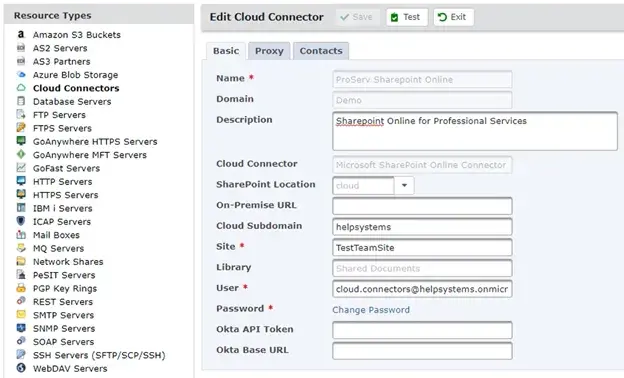624x378 pixels.
Task: Click the IBM i Servers icon
Action: [x=21, y=208]
